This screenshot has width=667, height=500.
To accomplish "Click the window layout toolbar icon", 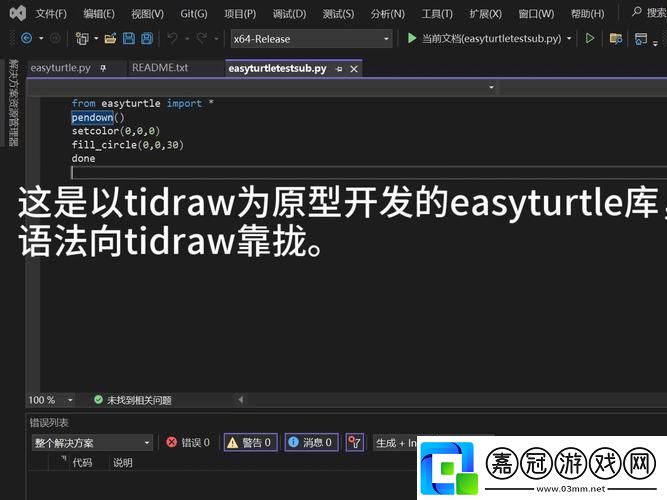I will (641, 39).
